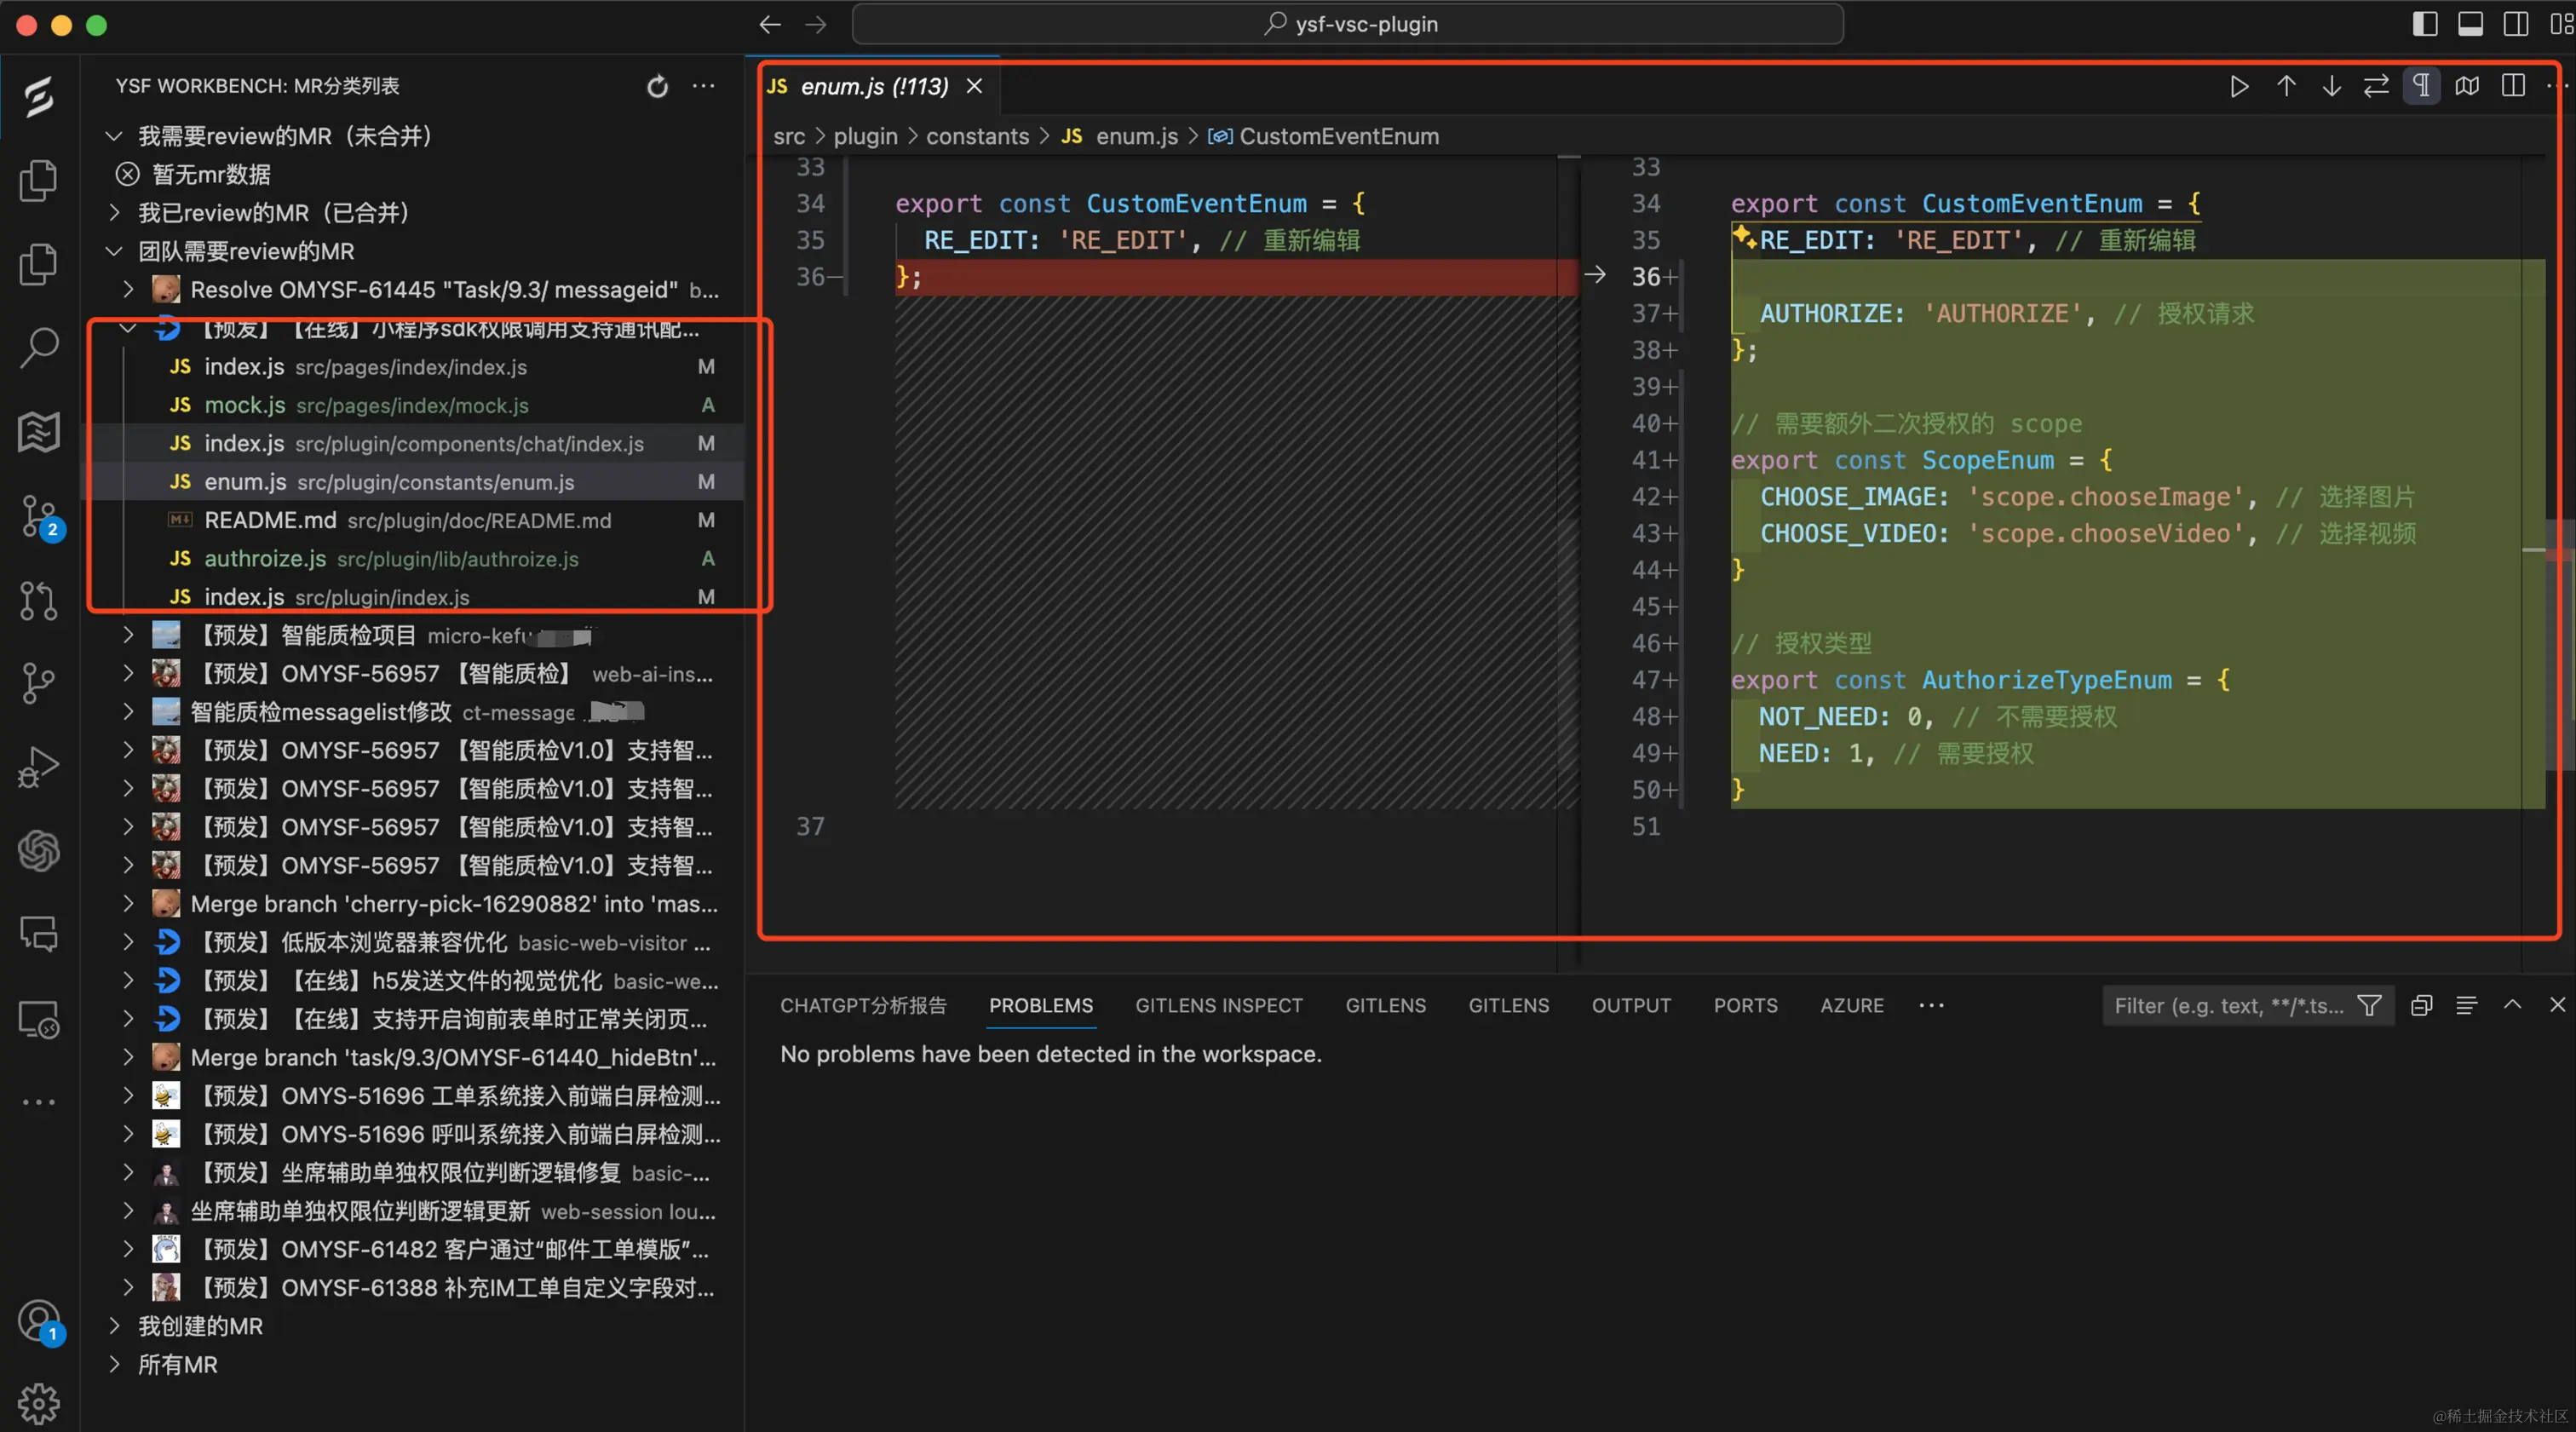Open index.js under src/plugin/components/chat
The image size is (2576, 1432).
pos(412,443)
